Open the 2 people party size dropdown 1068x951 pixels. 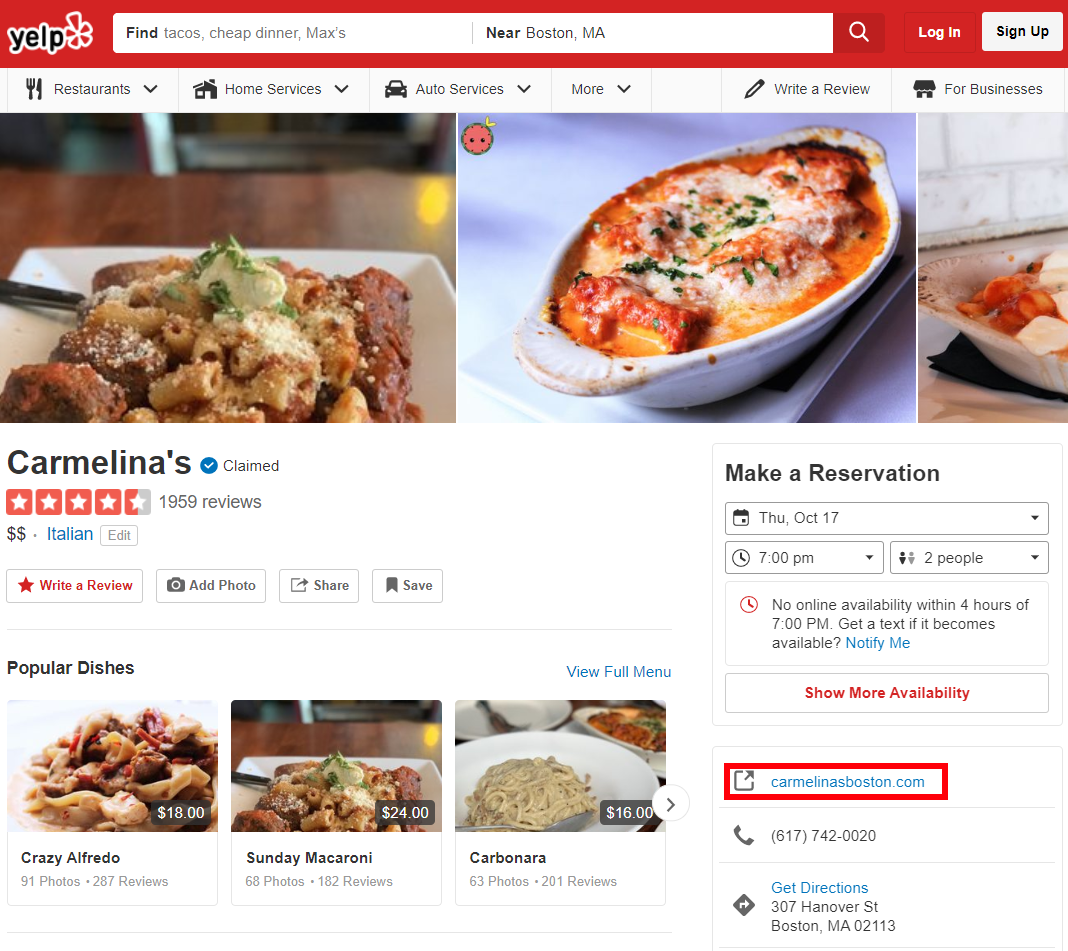coord(969,558)
